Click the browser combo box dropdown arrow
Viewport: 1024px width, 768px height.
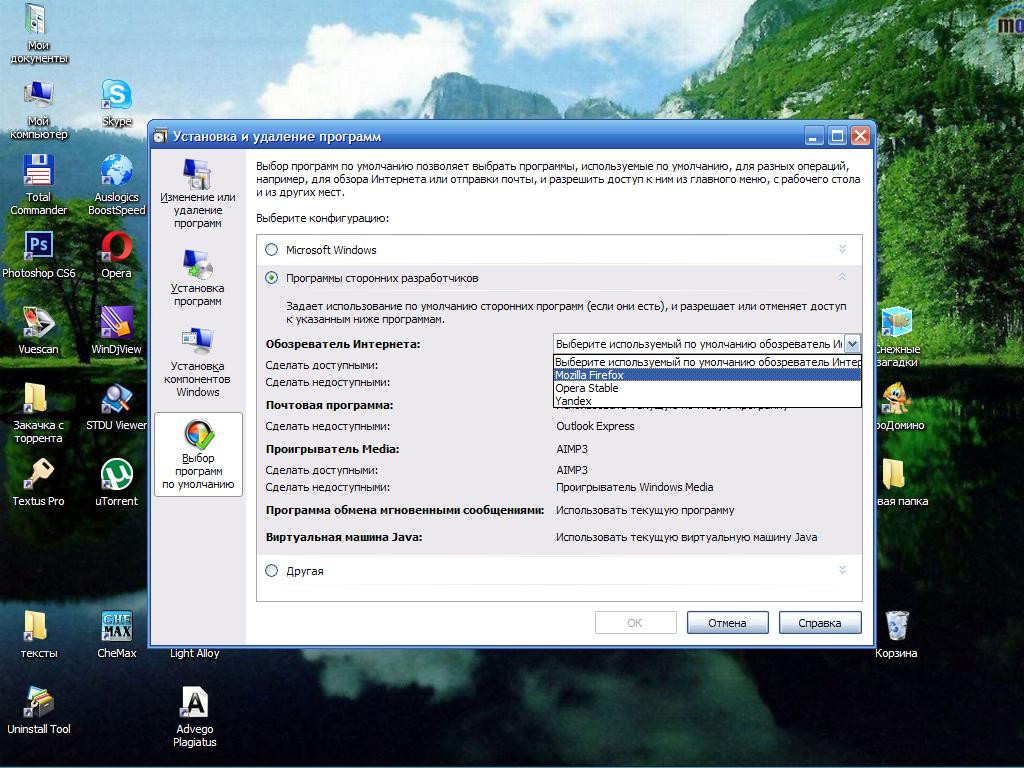(x=852, y=344)
